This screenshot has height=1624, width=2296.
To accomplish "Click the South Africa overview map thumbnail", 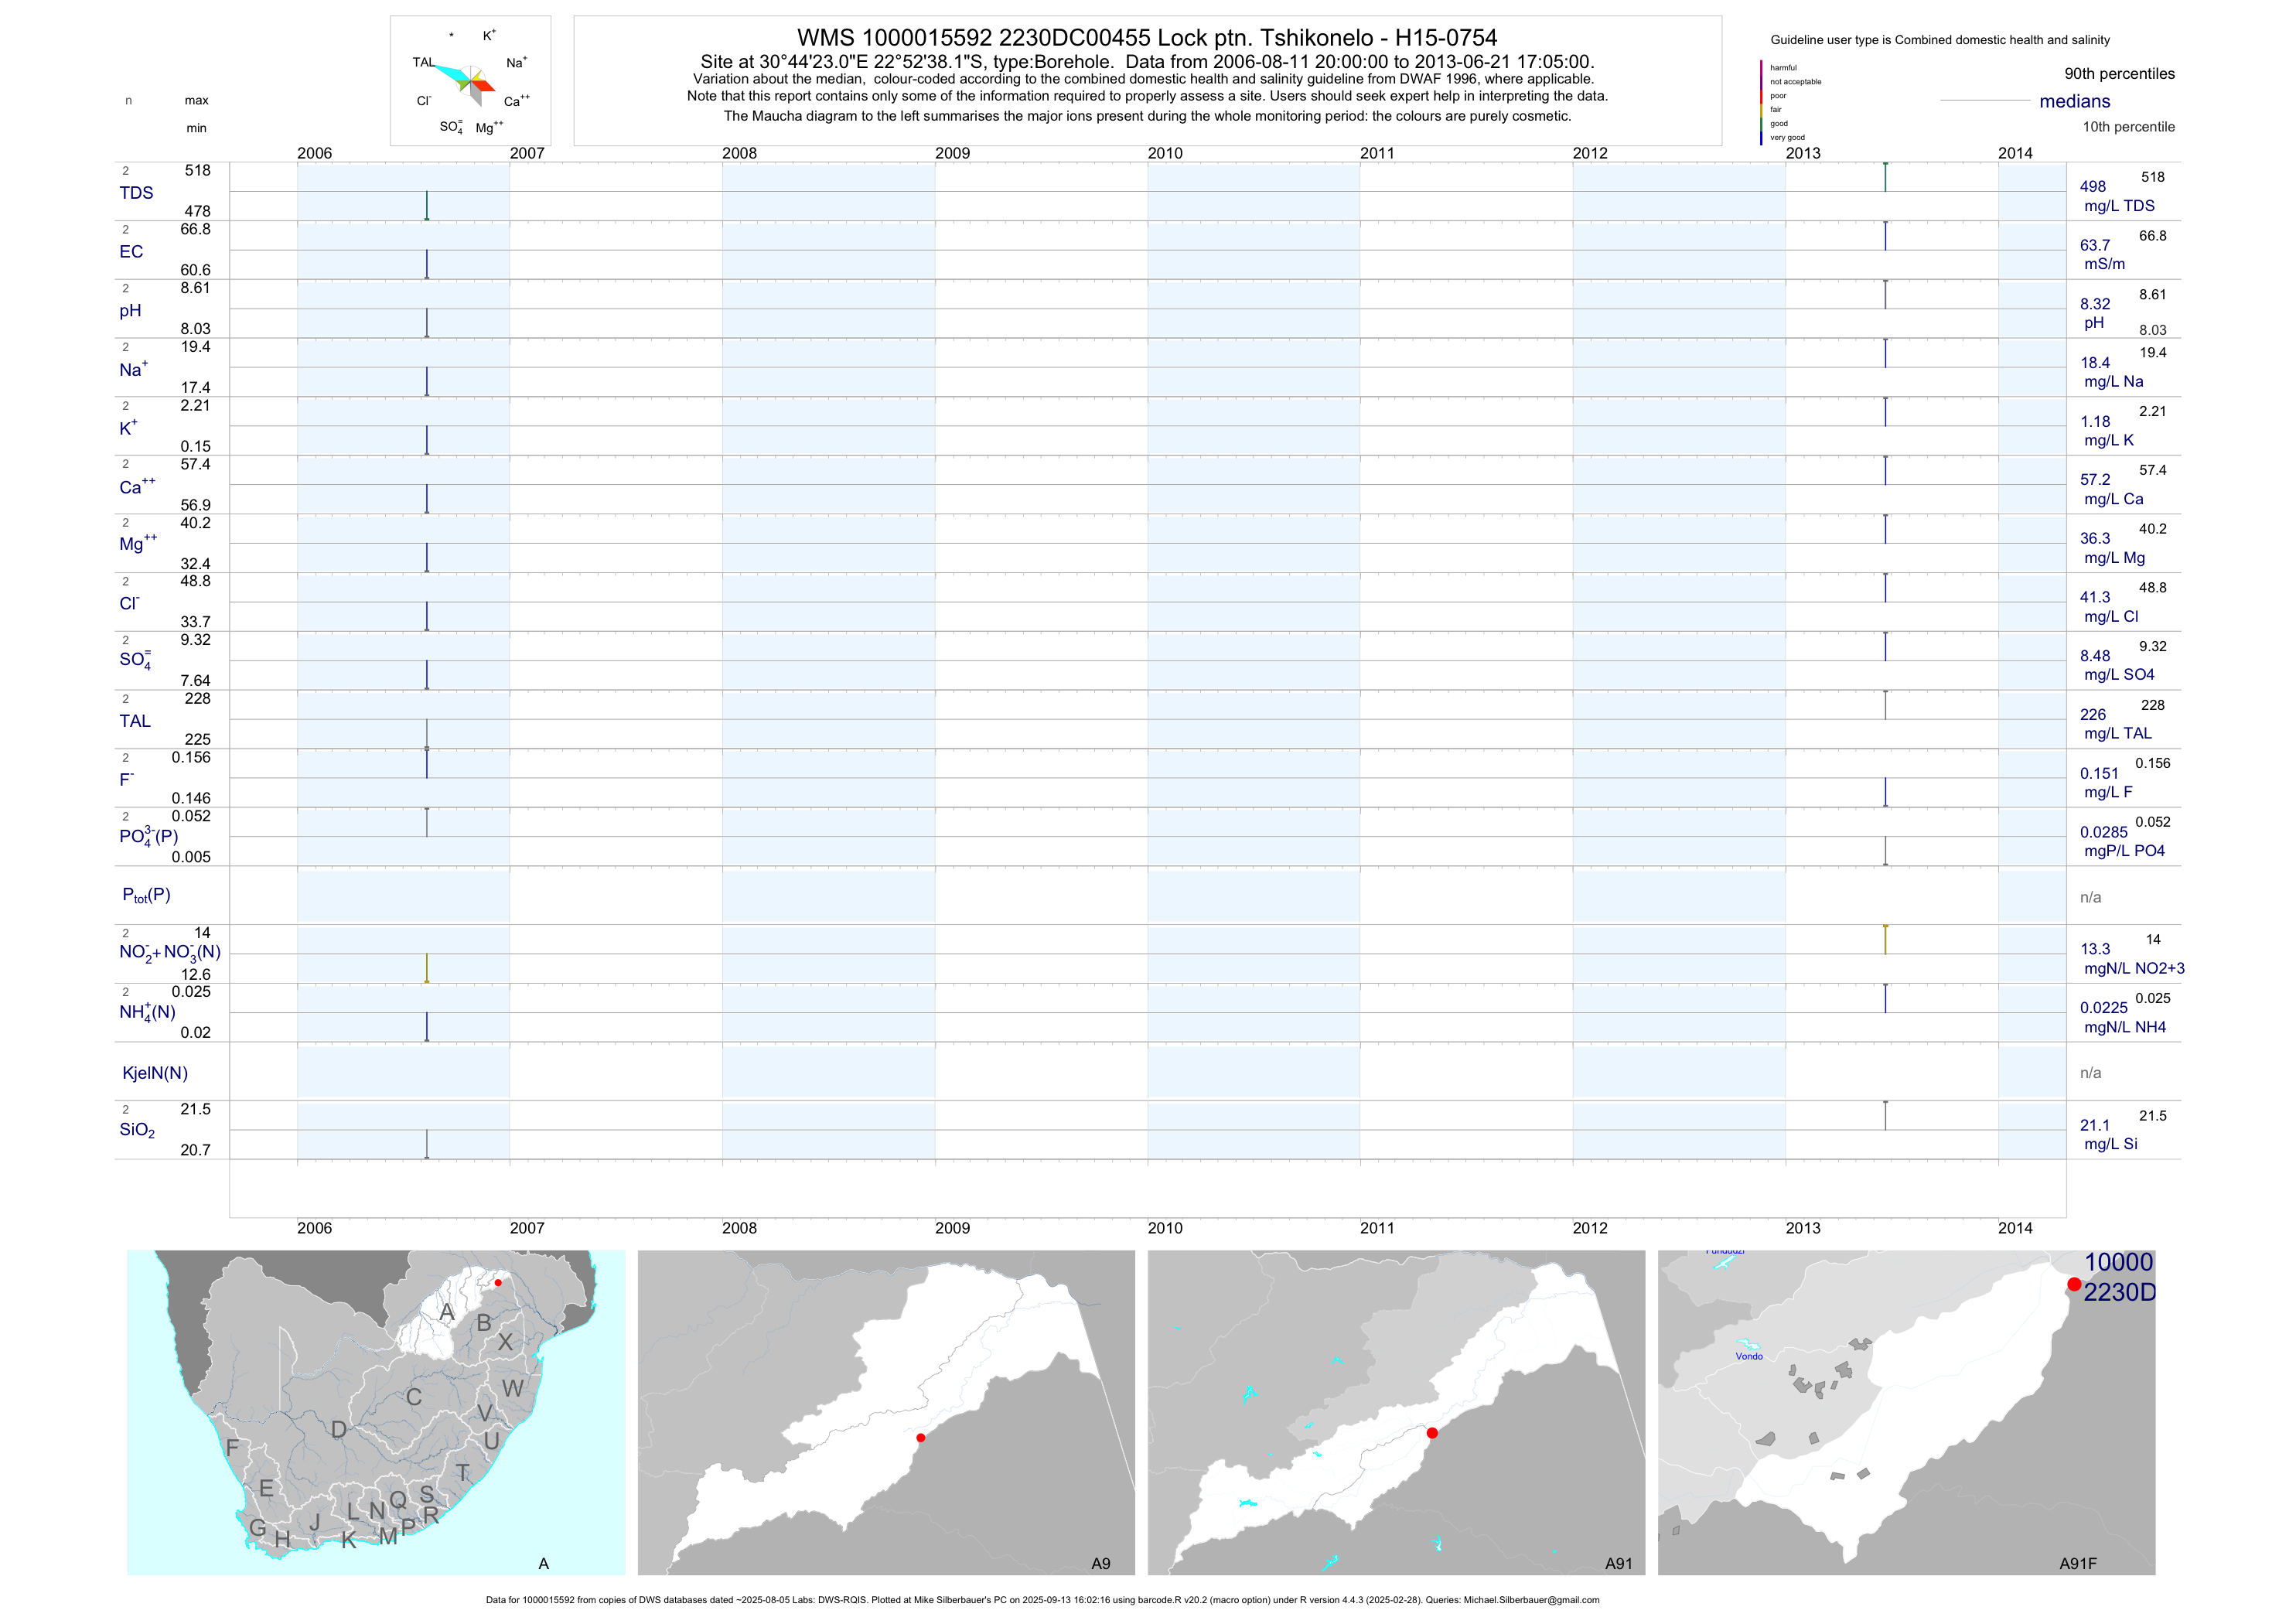I will (x=376, y=1412).
